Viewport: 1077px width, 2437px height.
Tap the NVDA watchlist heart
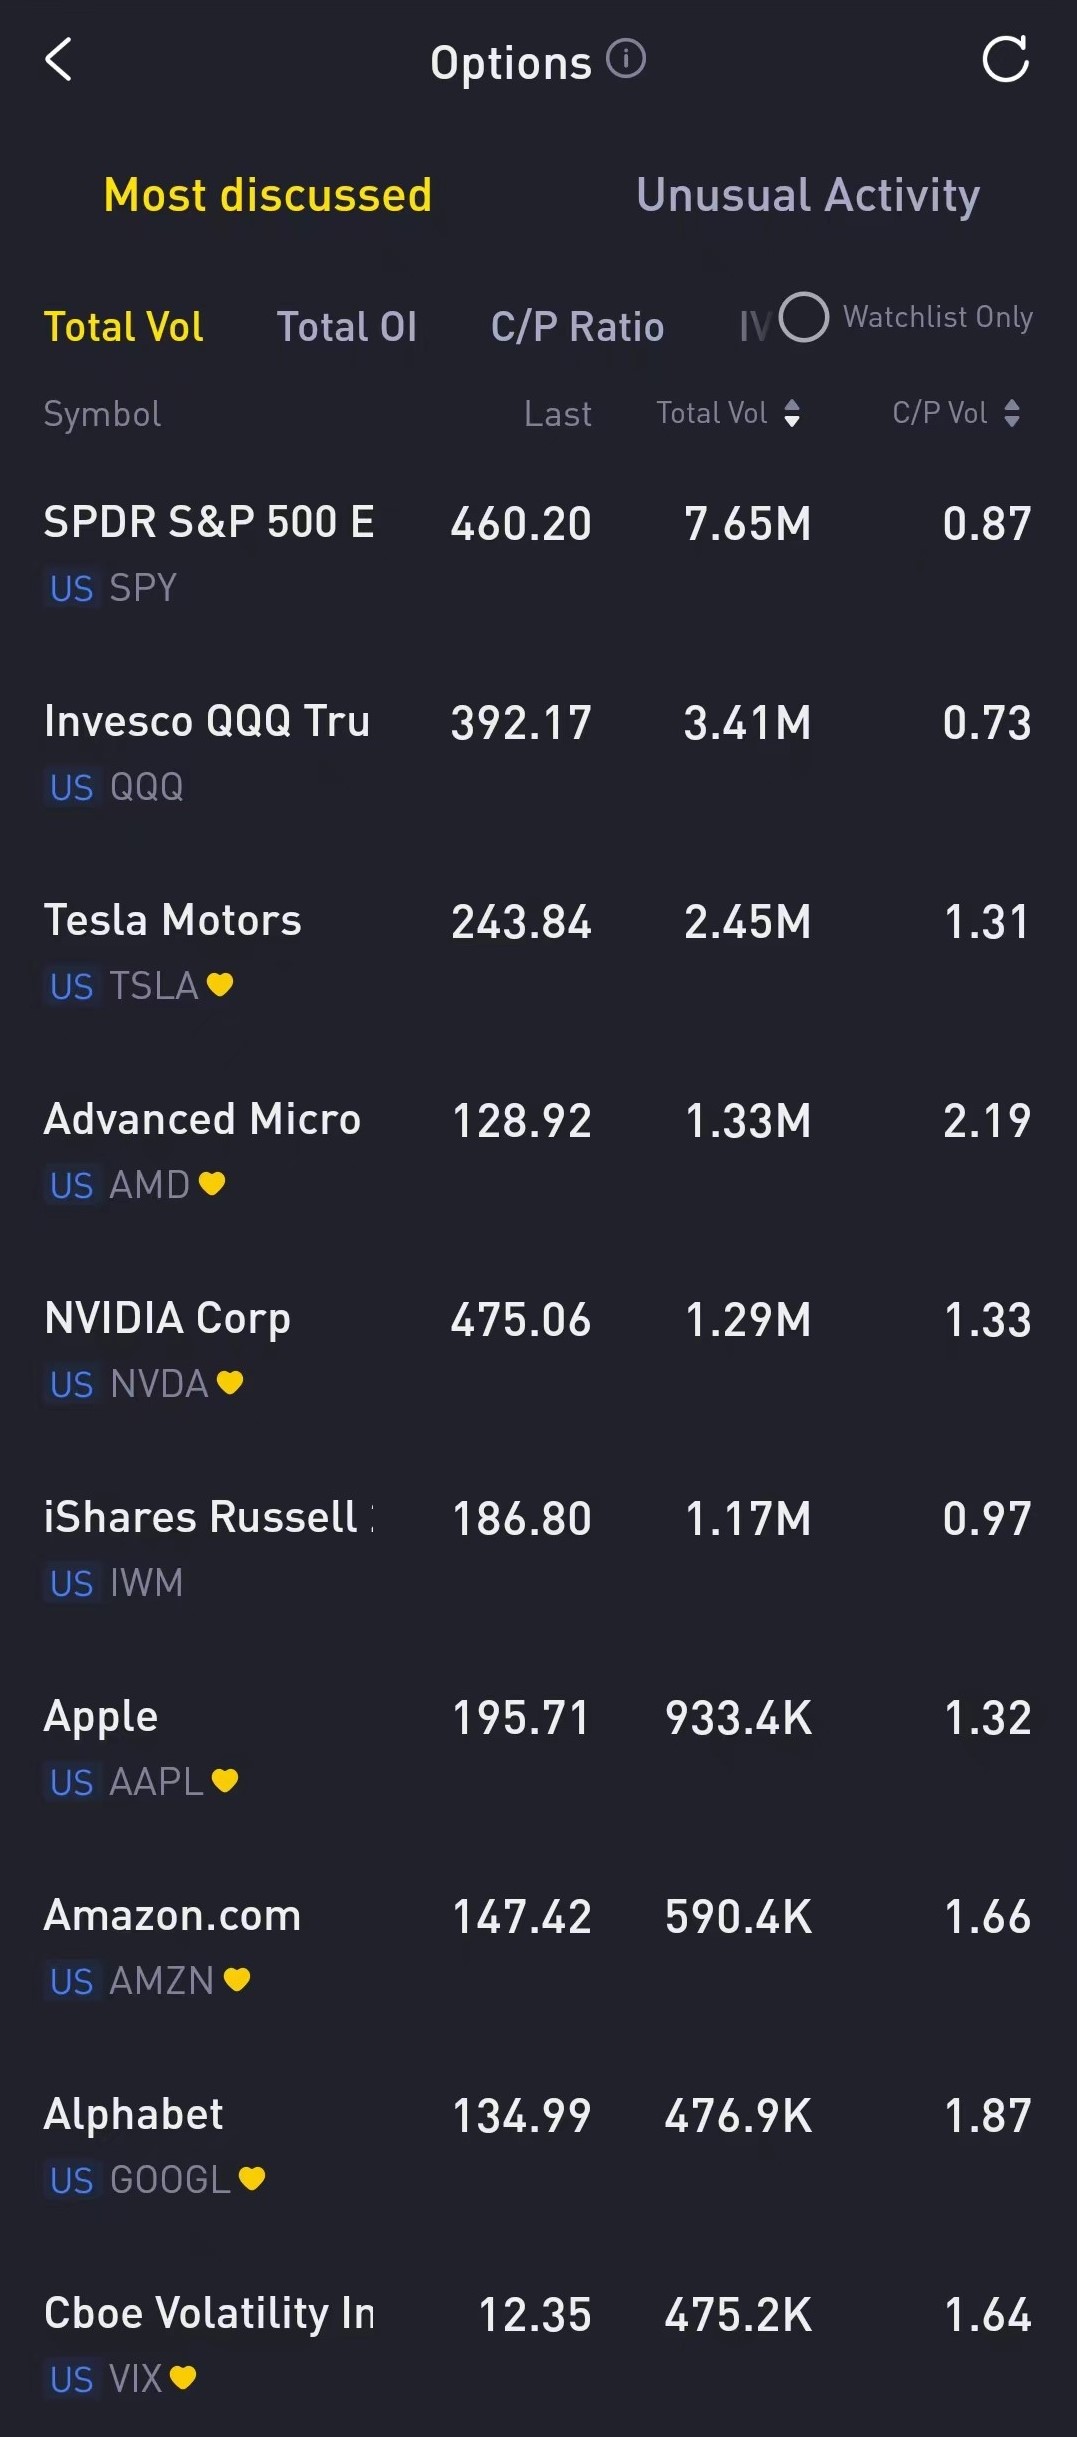point(230,1383)
